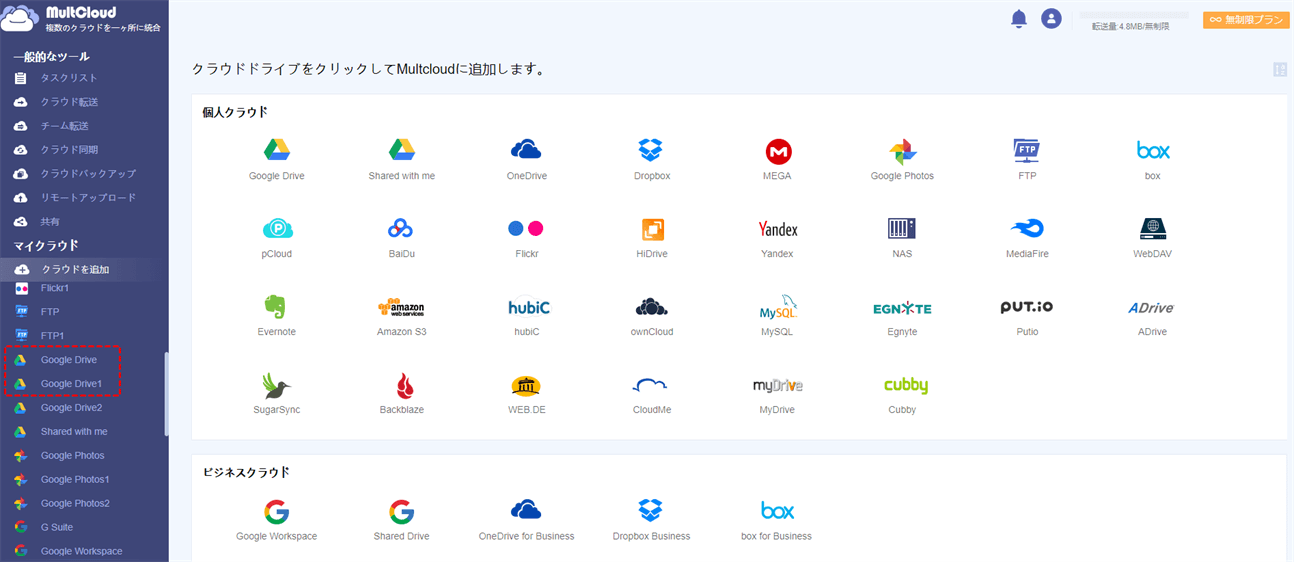This screenshot has height=562, width=1294.
Task: Add Flickr cloud
Action: point(526,238)
